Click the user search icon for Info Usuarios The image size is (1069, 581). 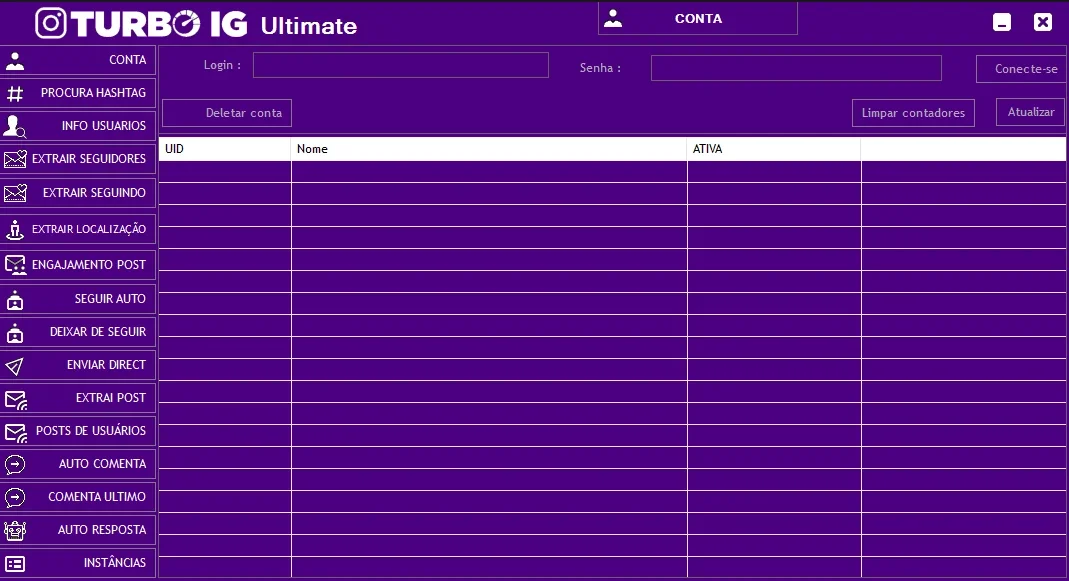pos(15,126)
